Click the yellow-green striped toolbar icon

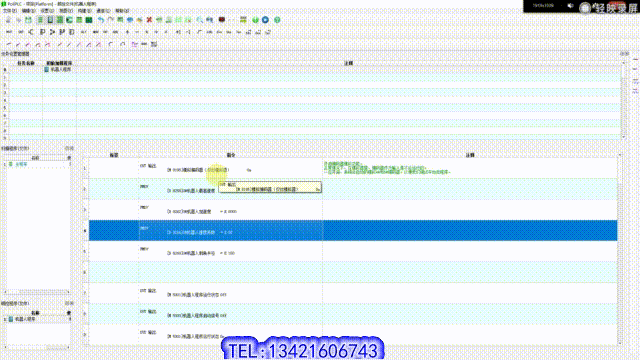point(243,20)
